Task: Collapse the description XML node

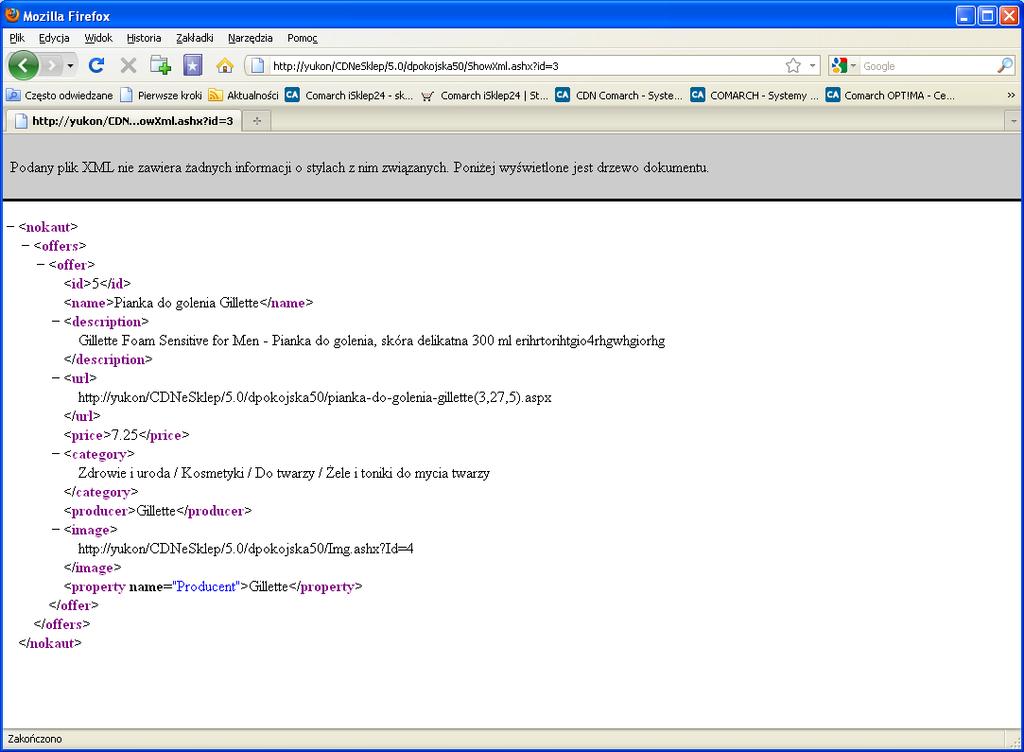Action: pos(56,321)
